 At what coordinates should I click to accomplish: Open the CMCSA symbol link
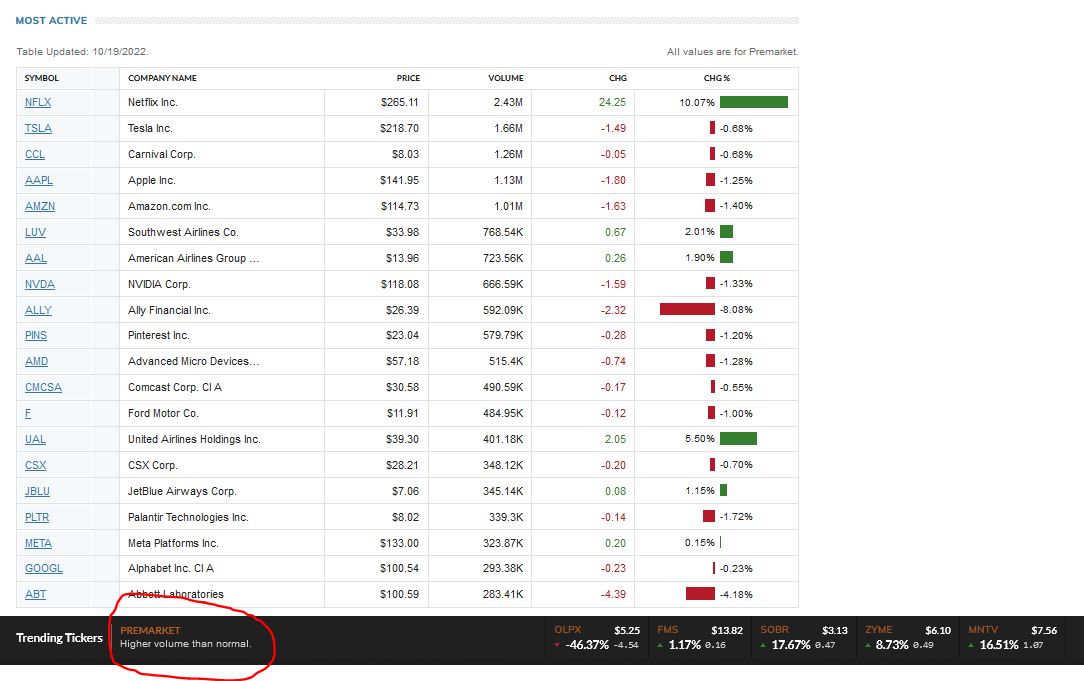[43, 387]
